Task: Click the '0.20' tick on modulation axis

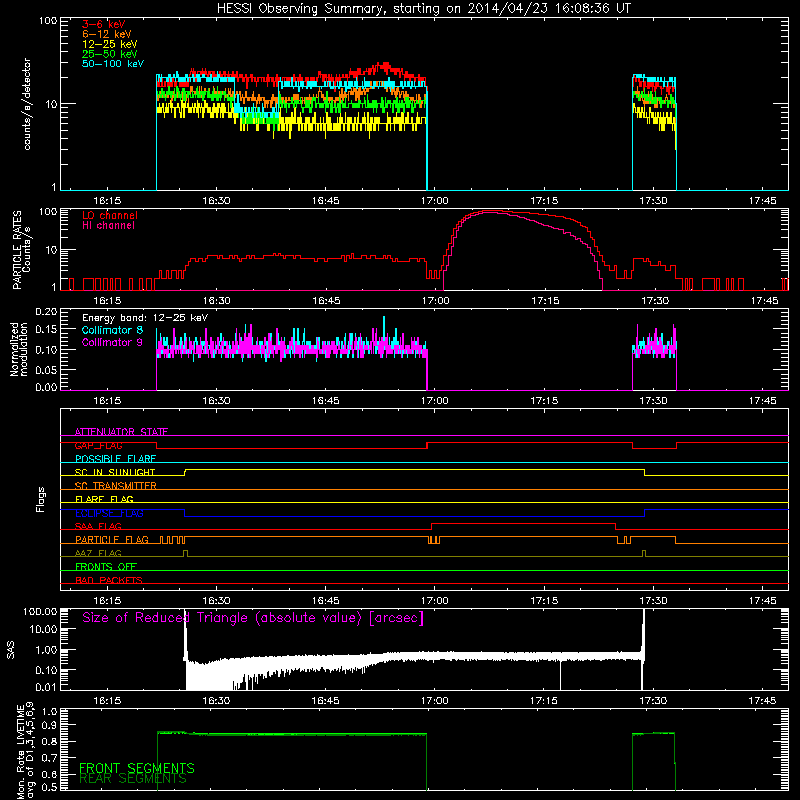Action: point(46,312)
